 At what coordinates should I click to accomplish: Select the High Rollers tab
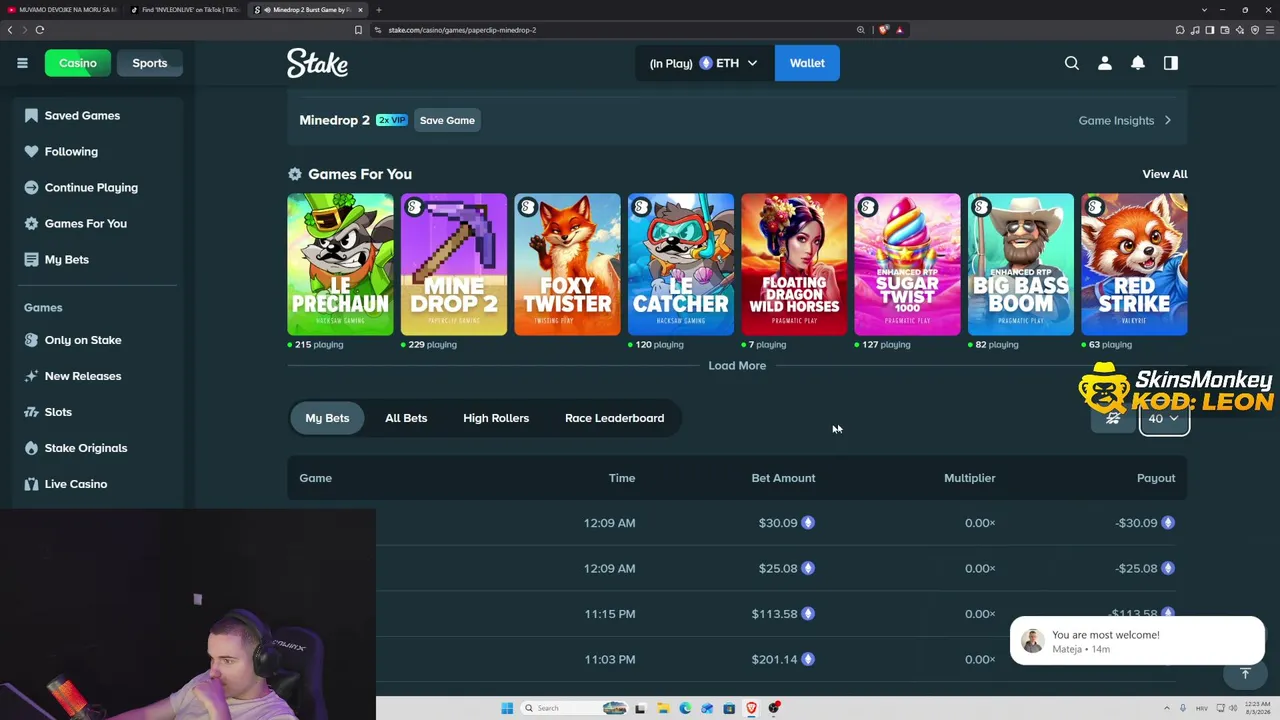coord(496,418)
